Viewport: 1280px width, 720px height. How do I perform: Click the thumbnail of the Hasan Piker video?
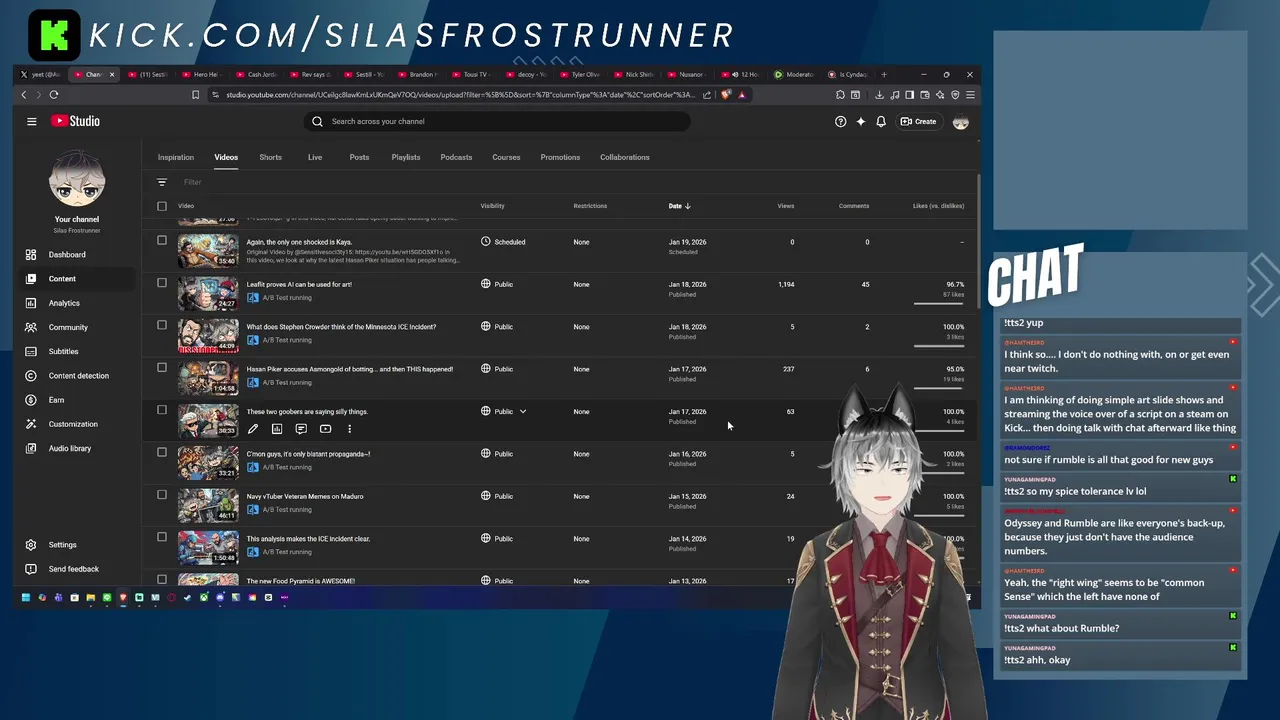(208, 378)
